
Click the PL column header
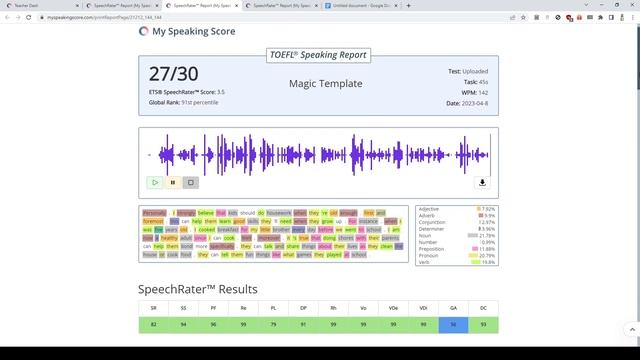coord(273,308)
